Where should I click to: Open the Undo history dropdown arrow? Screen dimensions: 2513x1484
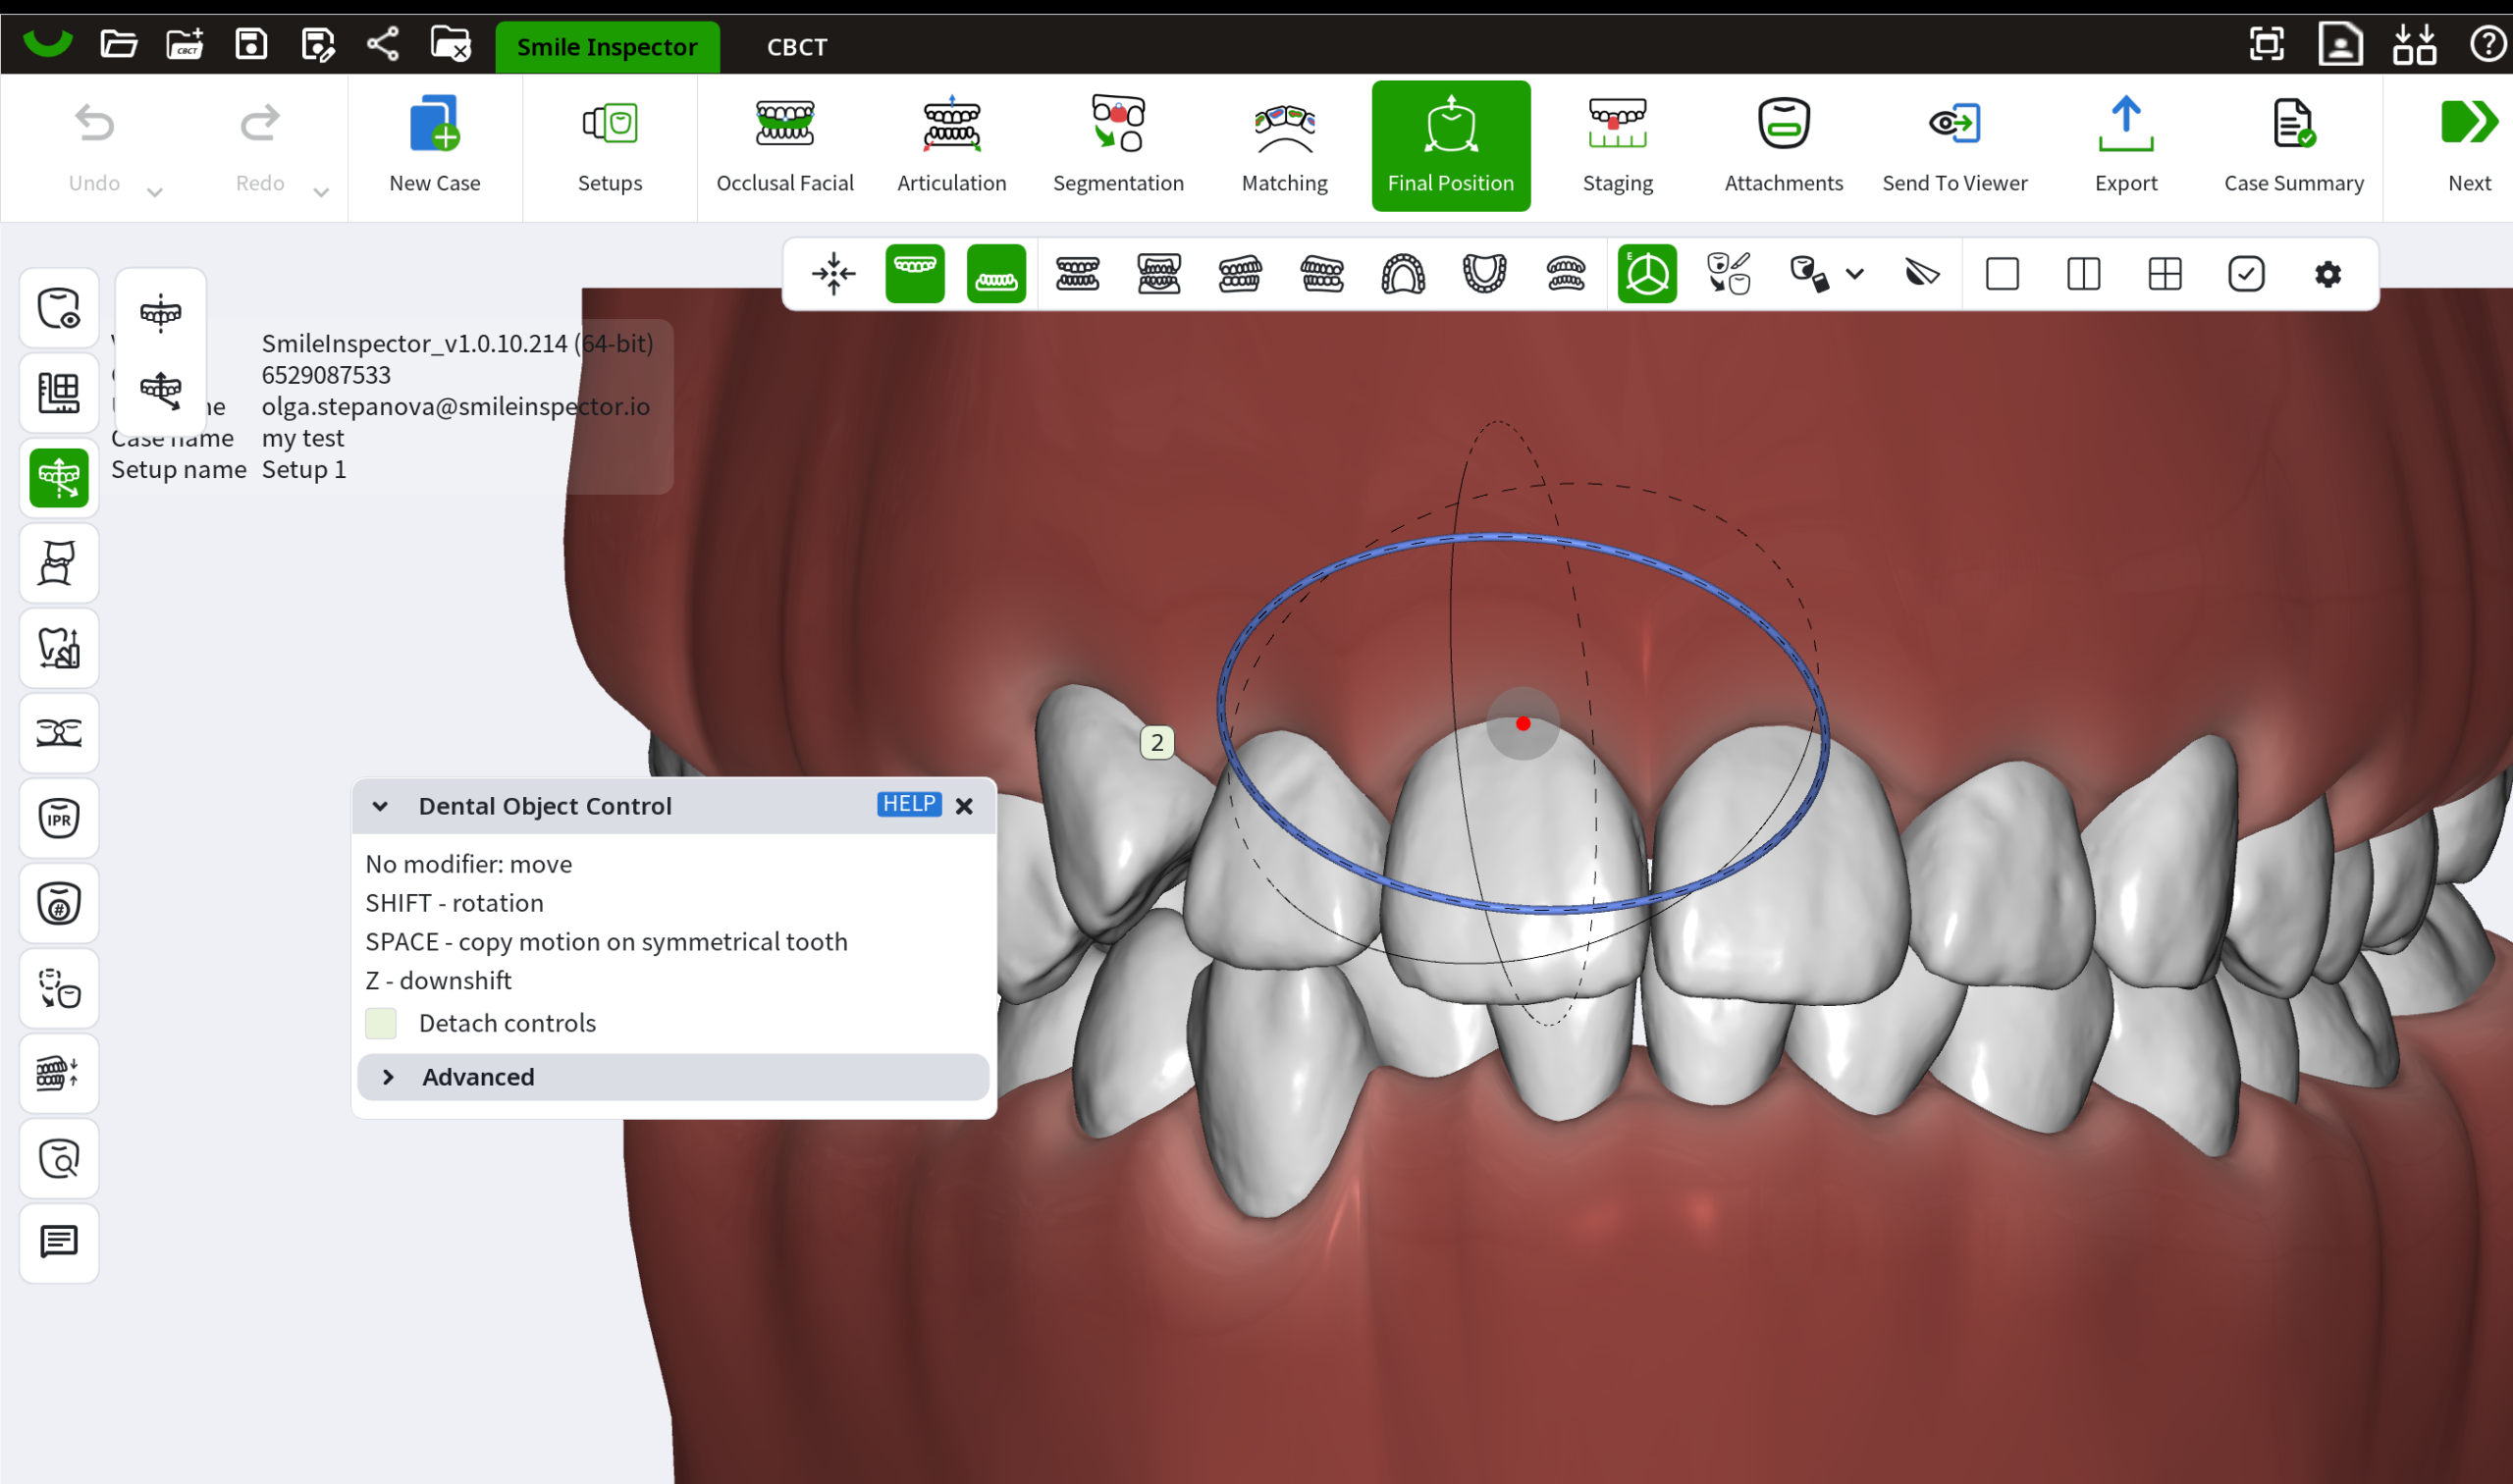pyautogui.click(x=155, y=192)
